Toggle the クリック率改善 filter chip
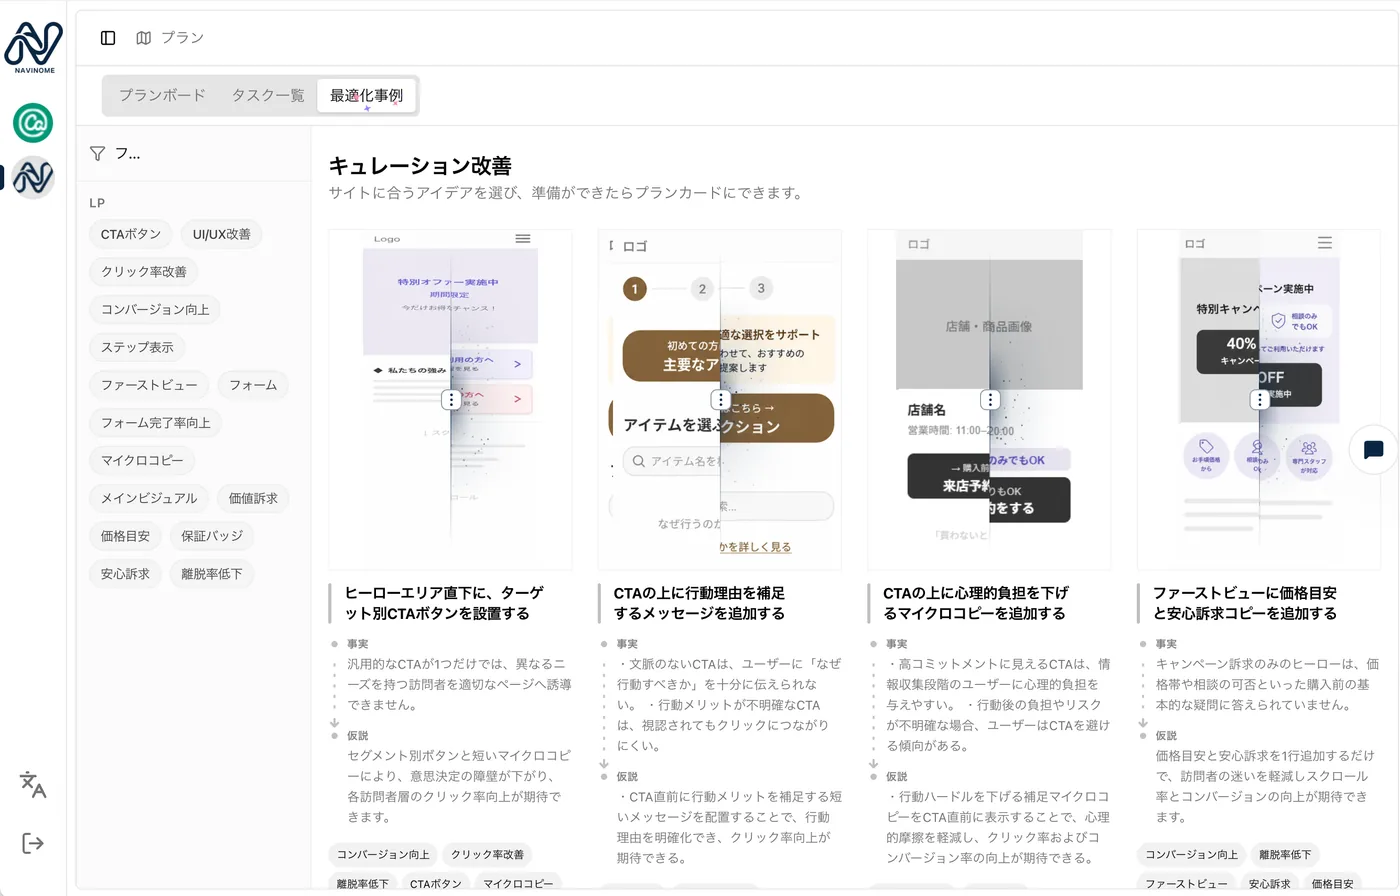Image resolution: width=1400 pixels, height=896 pixels. point(144,272)
